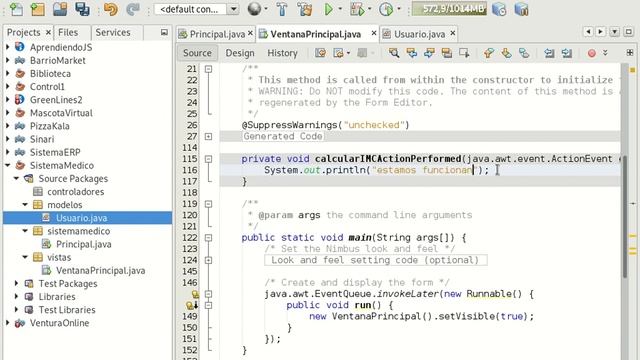Screen dimensions: 640x360
Task: Collapse modelos package node
Action: (x=25, y=204)
